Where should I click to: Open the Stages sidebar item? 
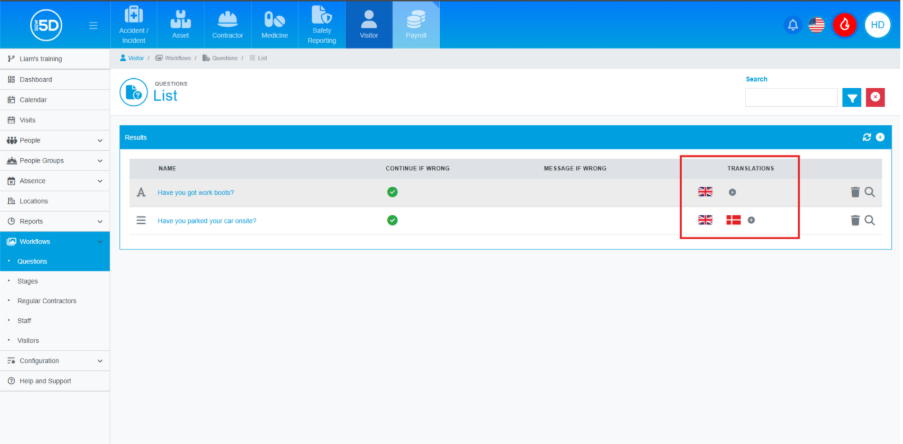point(28,281)
